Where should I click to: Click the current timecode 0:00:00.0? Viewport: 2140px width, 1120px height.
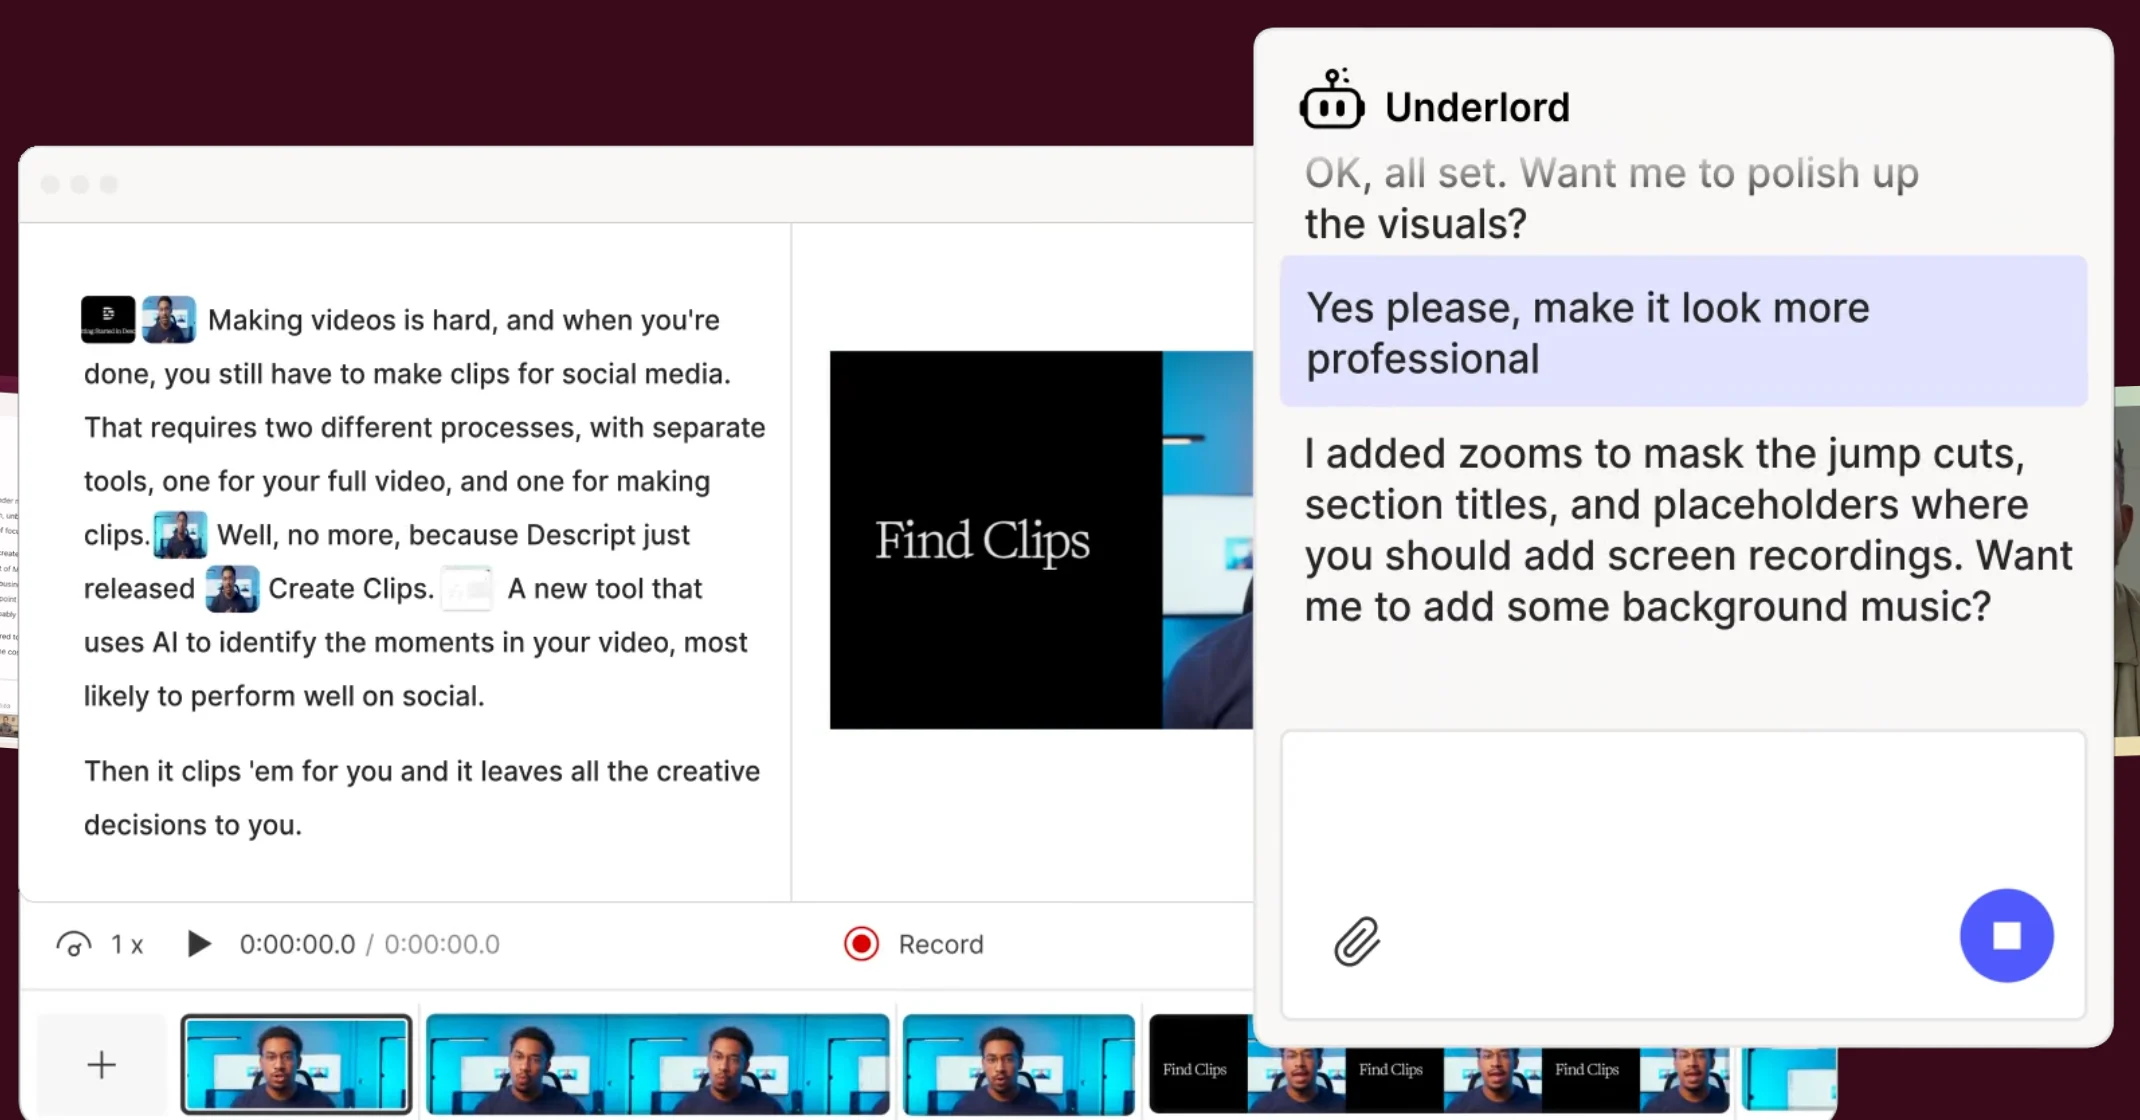click(x=297, y=944)
